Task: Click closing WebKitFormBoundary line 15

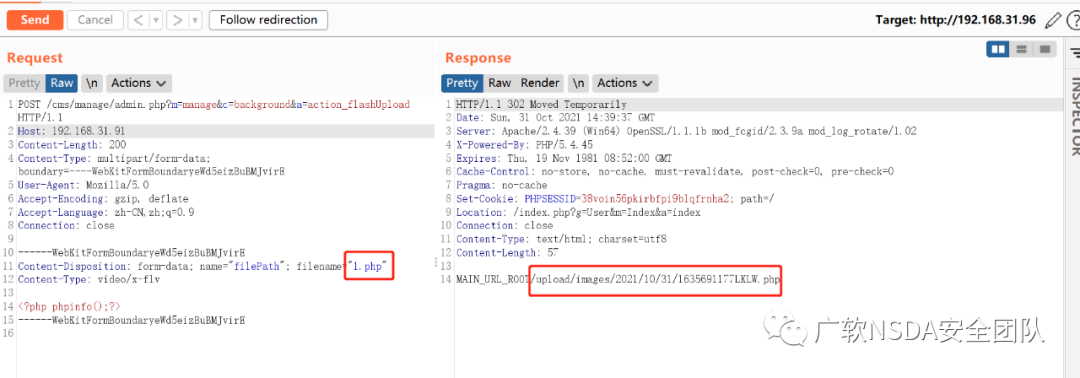Action: point(132,320)
